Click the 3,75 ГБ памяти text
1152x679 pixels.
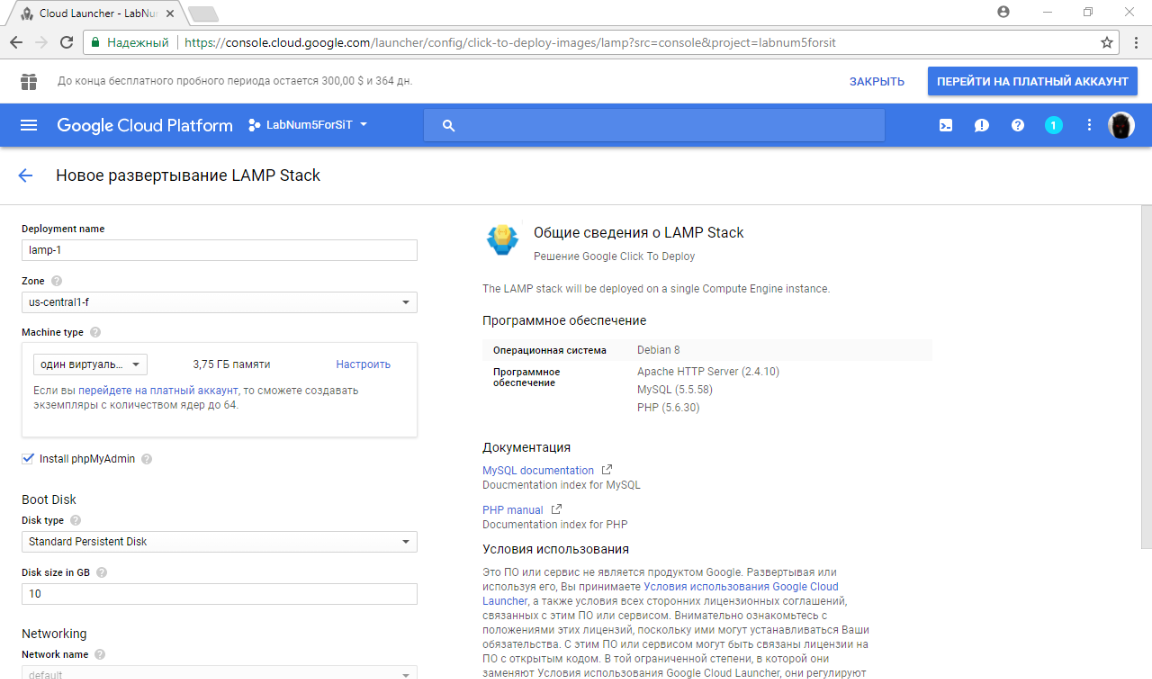pyautogui.click(x=231, y=364)
